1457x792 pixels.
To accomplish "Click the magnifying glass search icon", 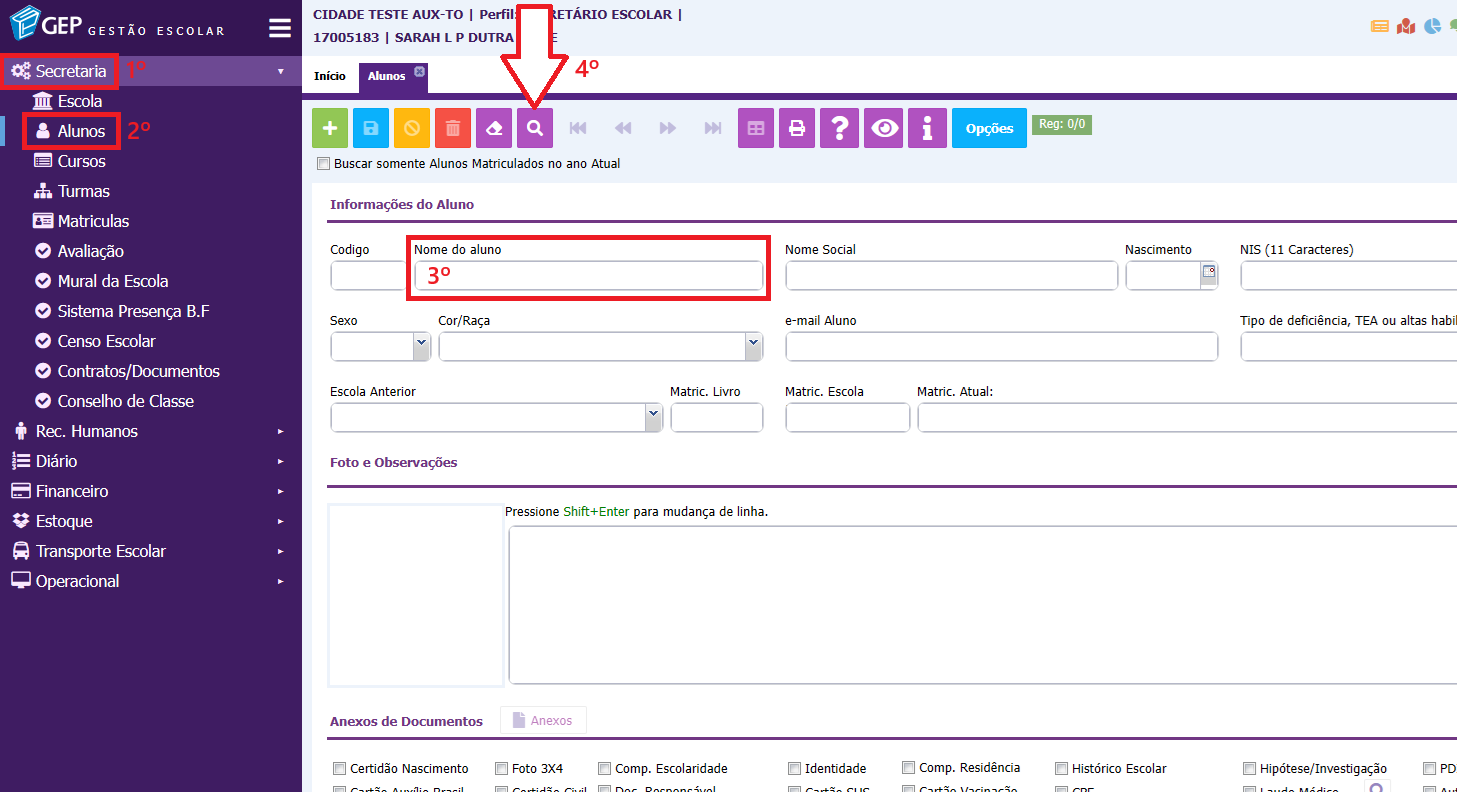I will pyautogui.click(x=535, y=128).
